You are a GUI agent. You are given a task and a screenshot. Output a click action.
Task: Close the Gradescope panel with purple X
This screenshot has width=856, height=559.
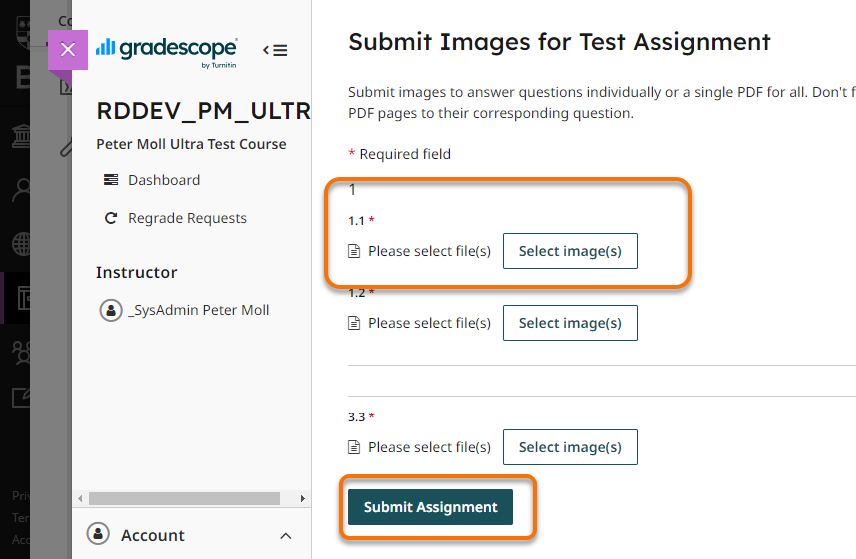(68, 49)
